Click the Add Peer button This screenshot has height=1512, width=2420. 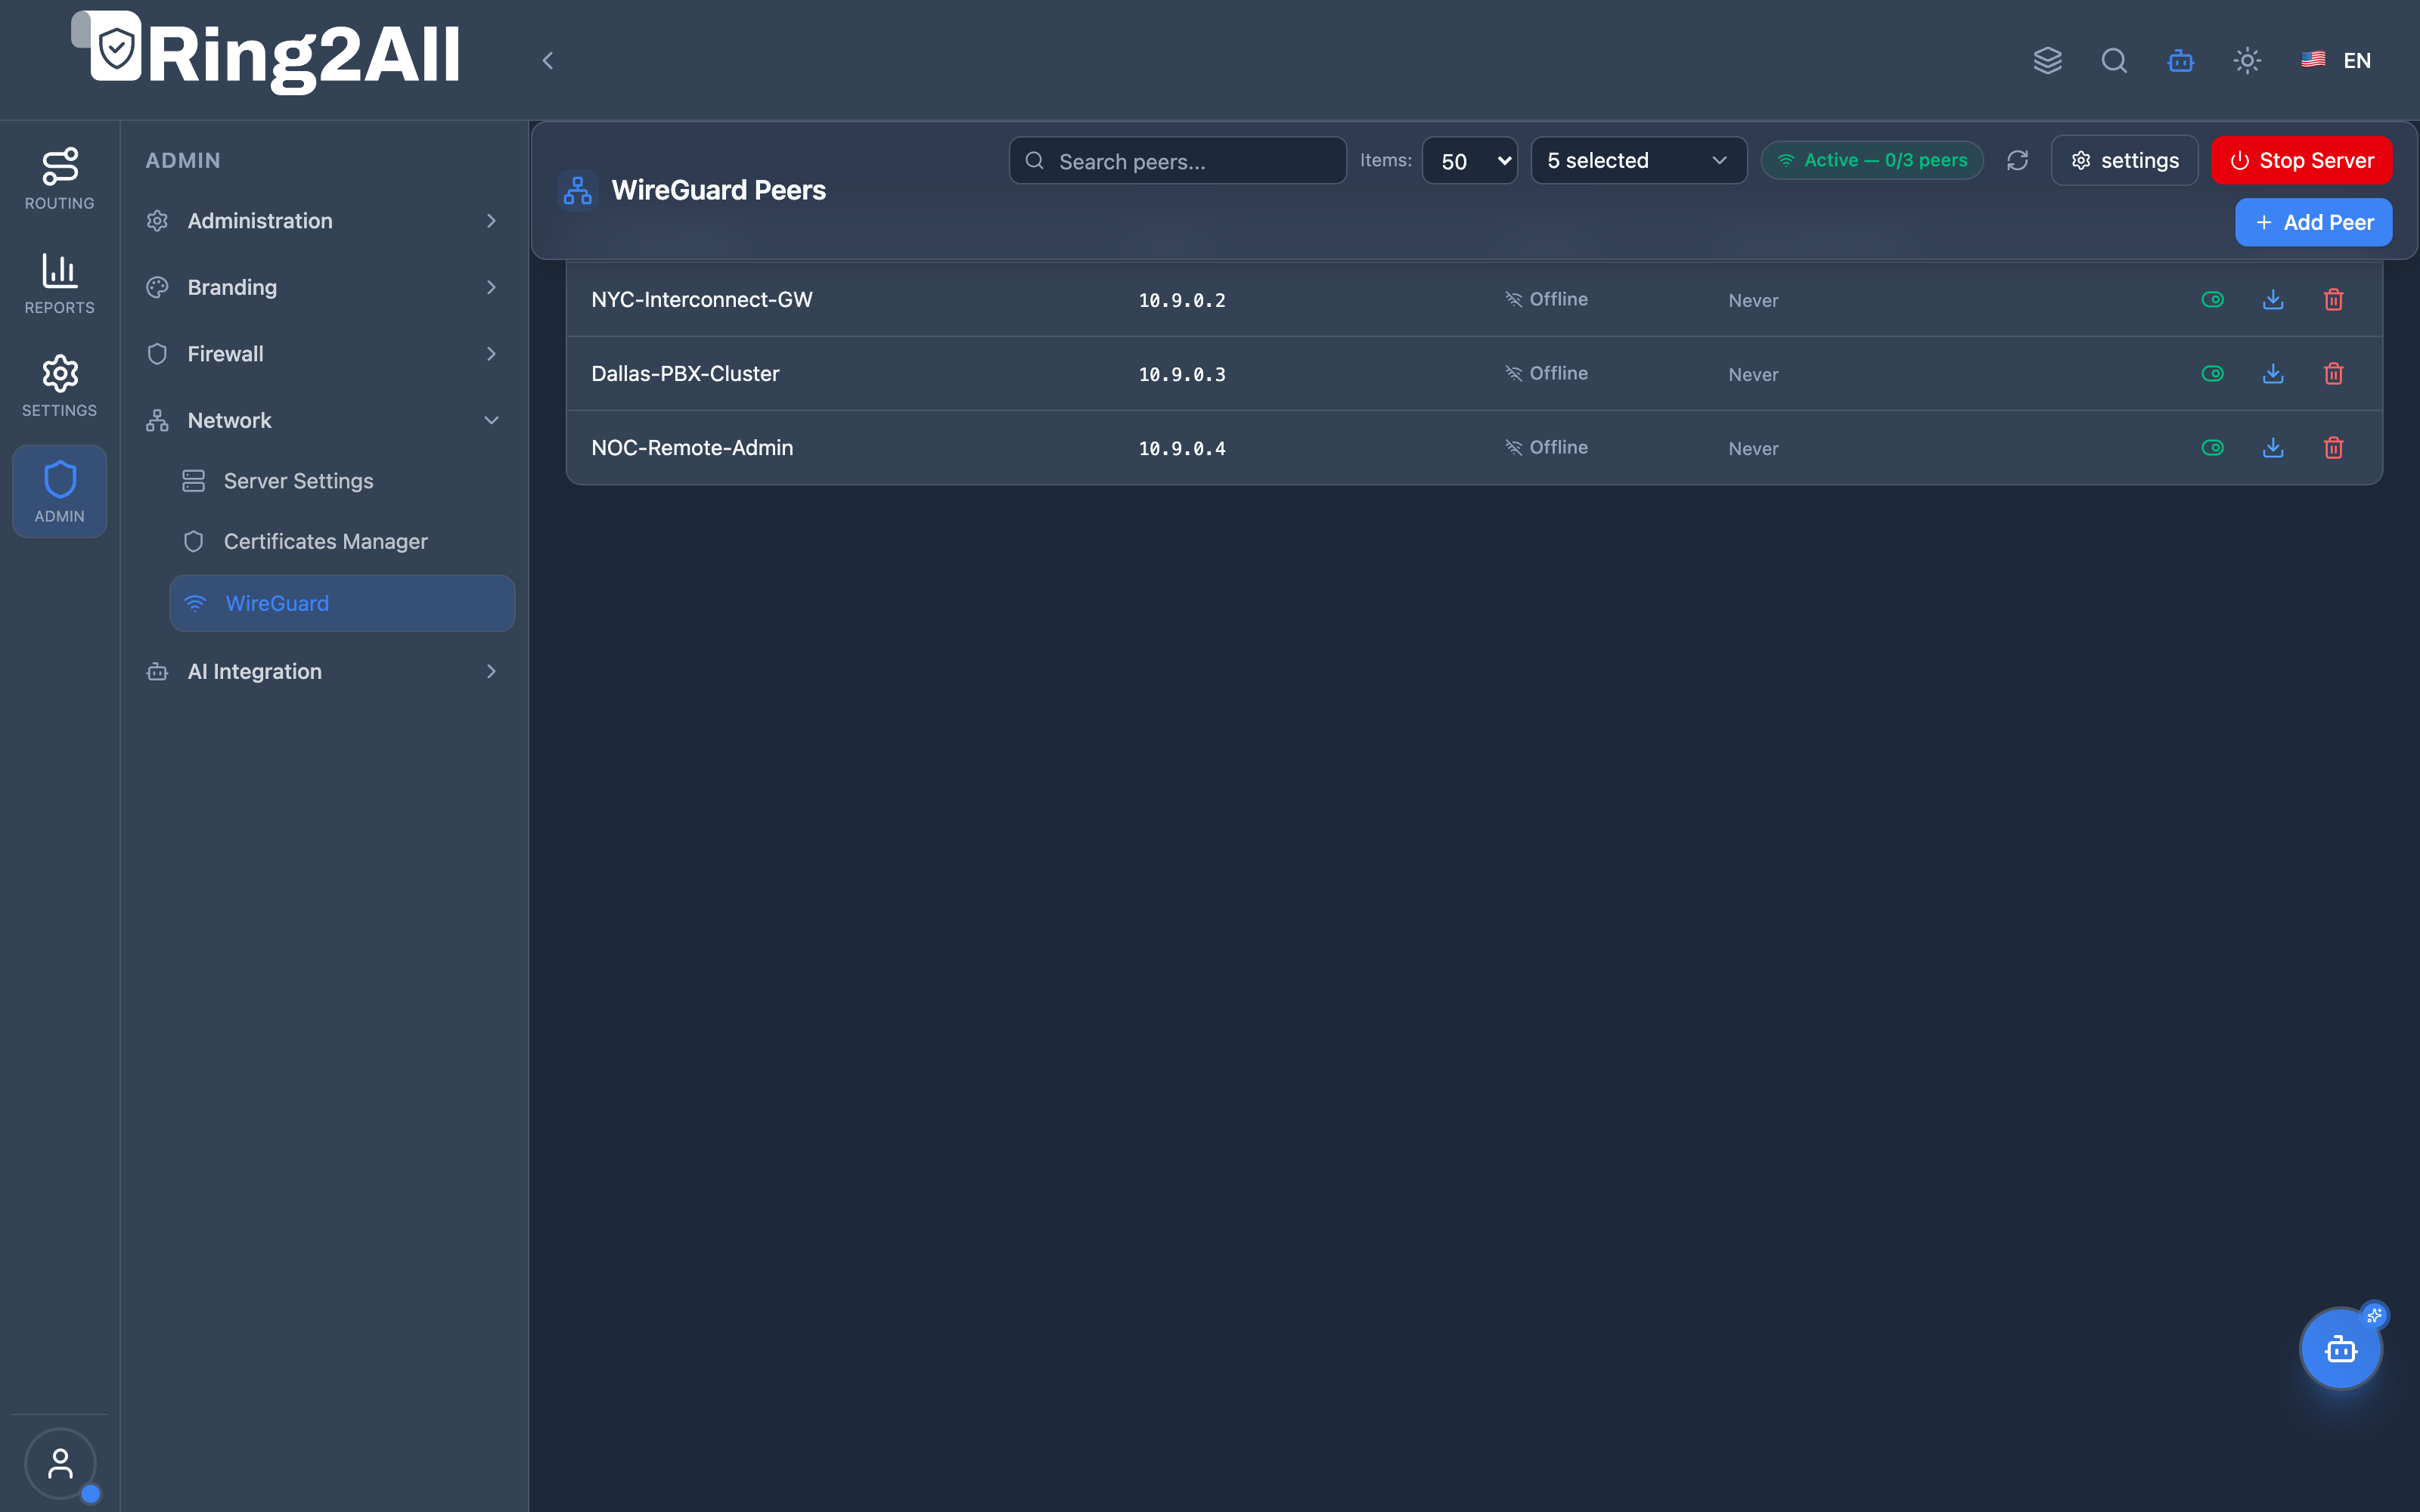coord(2313,222)
